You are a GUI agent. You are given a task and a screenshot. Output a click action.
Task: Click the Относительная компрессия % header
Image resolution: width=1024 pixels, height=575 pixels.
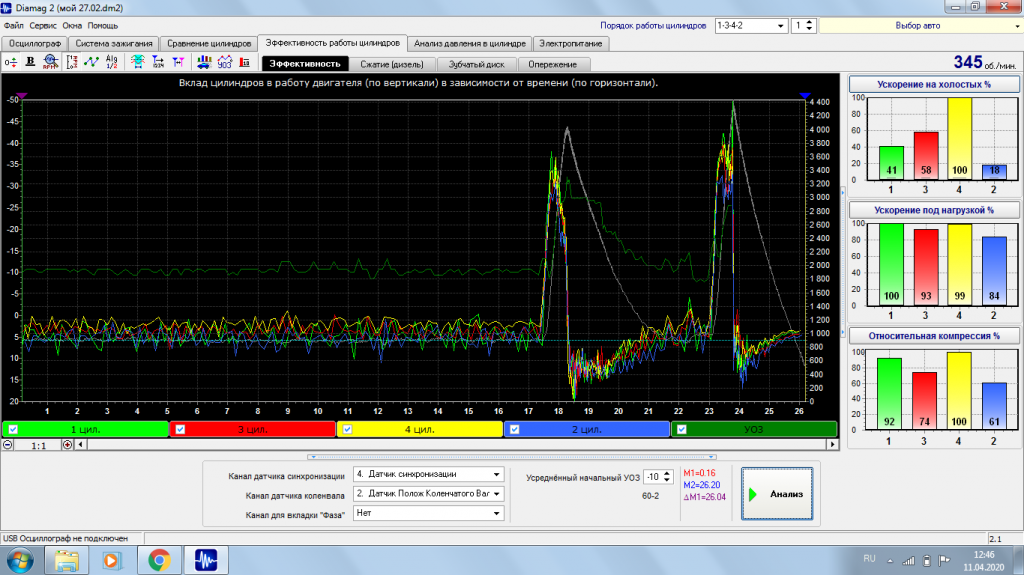[x=934, y=336]
